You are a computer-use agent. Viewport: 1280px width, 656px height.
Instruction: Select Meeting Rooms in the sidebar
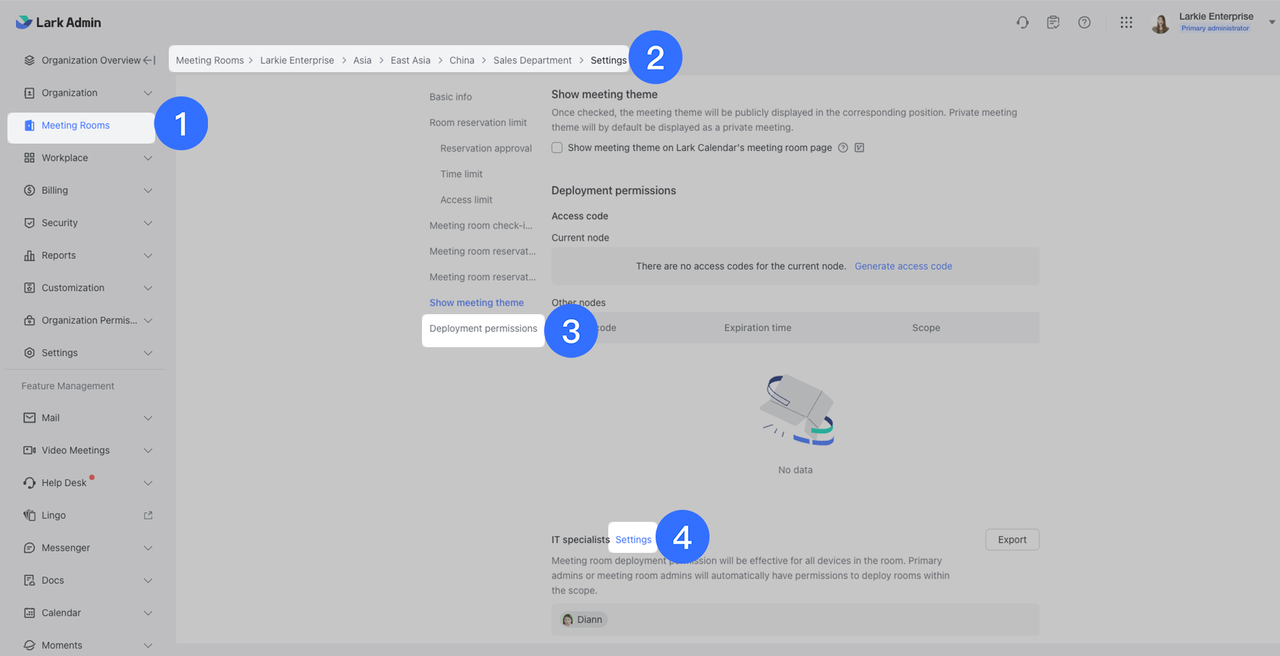[x=76, y=126]
